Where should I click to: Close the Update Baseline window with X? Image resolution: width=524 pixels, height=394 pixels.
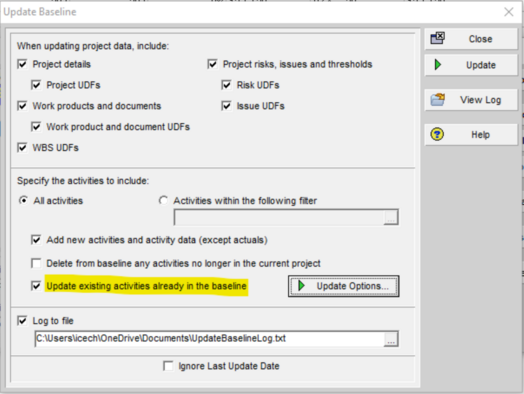point(509,12)
